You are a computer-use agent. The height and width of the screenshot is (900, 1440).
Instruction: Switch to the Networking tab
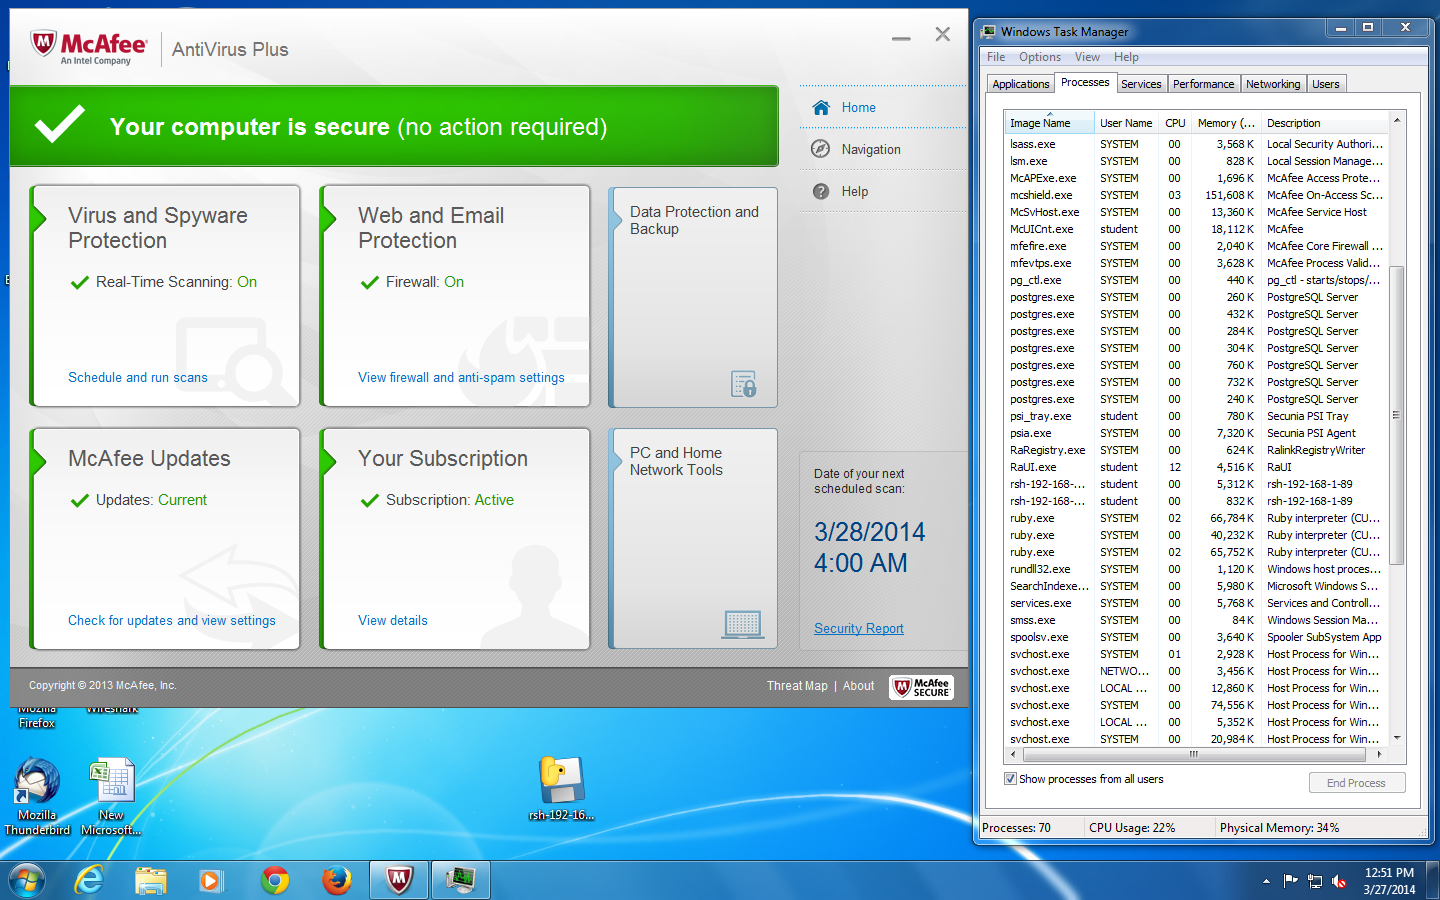point(1273,84)
